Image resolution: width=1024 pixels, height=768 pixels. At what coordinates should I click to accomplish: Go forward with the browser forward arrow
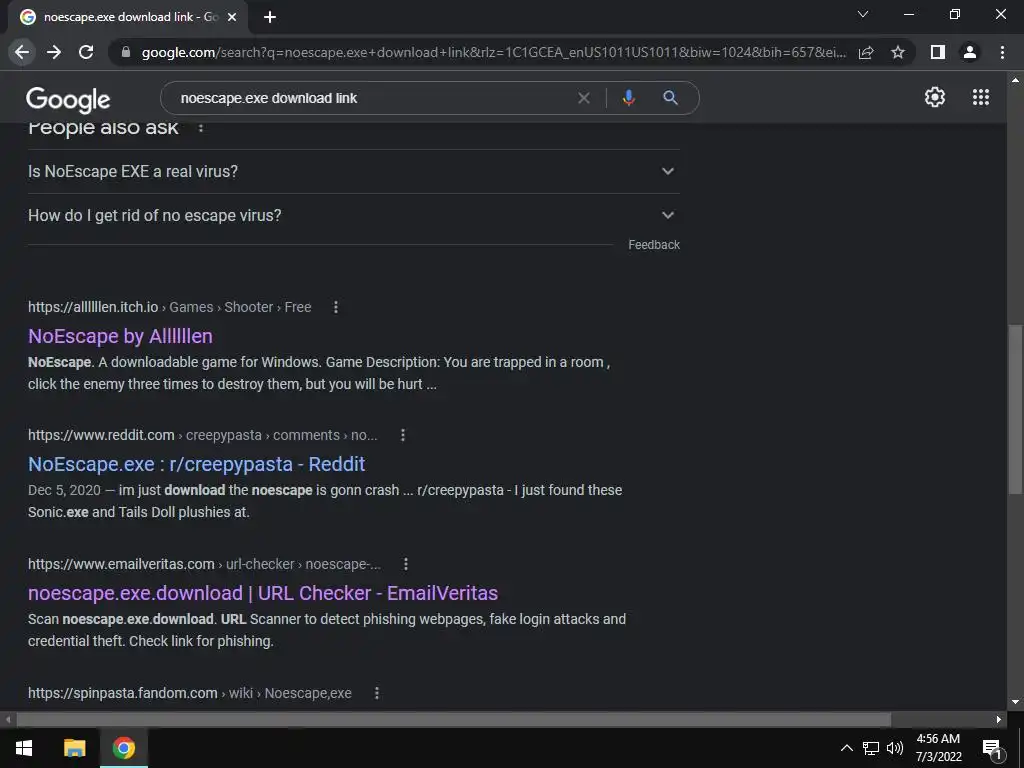coord(54,52)
